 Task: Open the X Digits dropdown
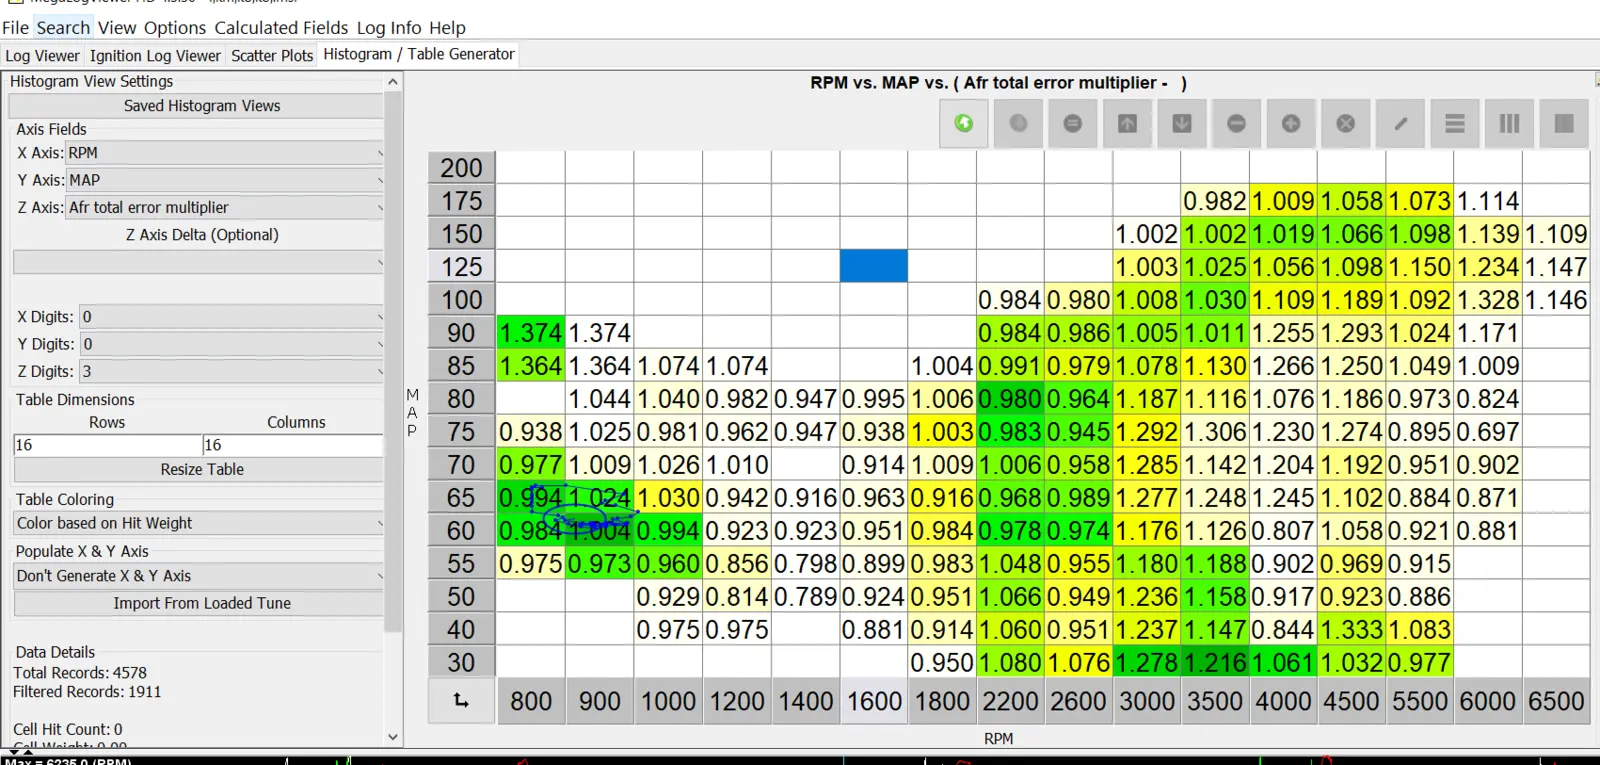coord(231,317)
